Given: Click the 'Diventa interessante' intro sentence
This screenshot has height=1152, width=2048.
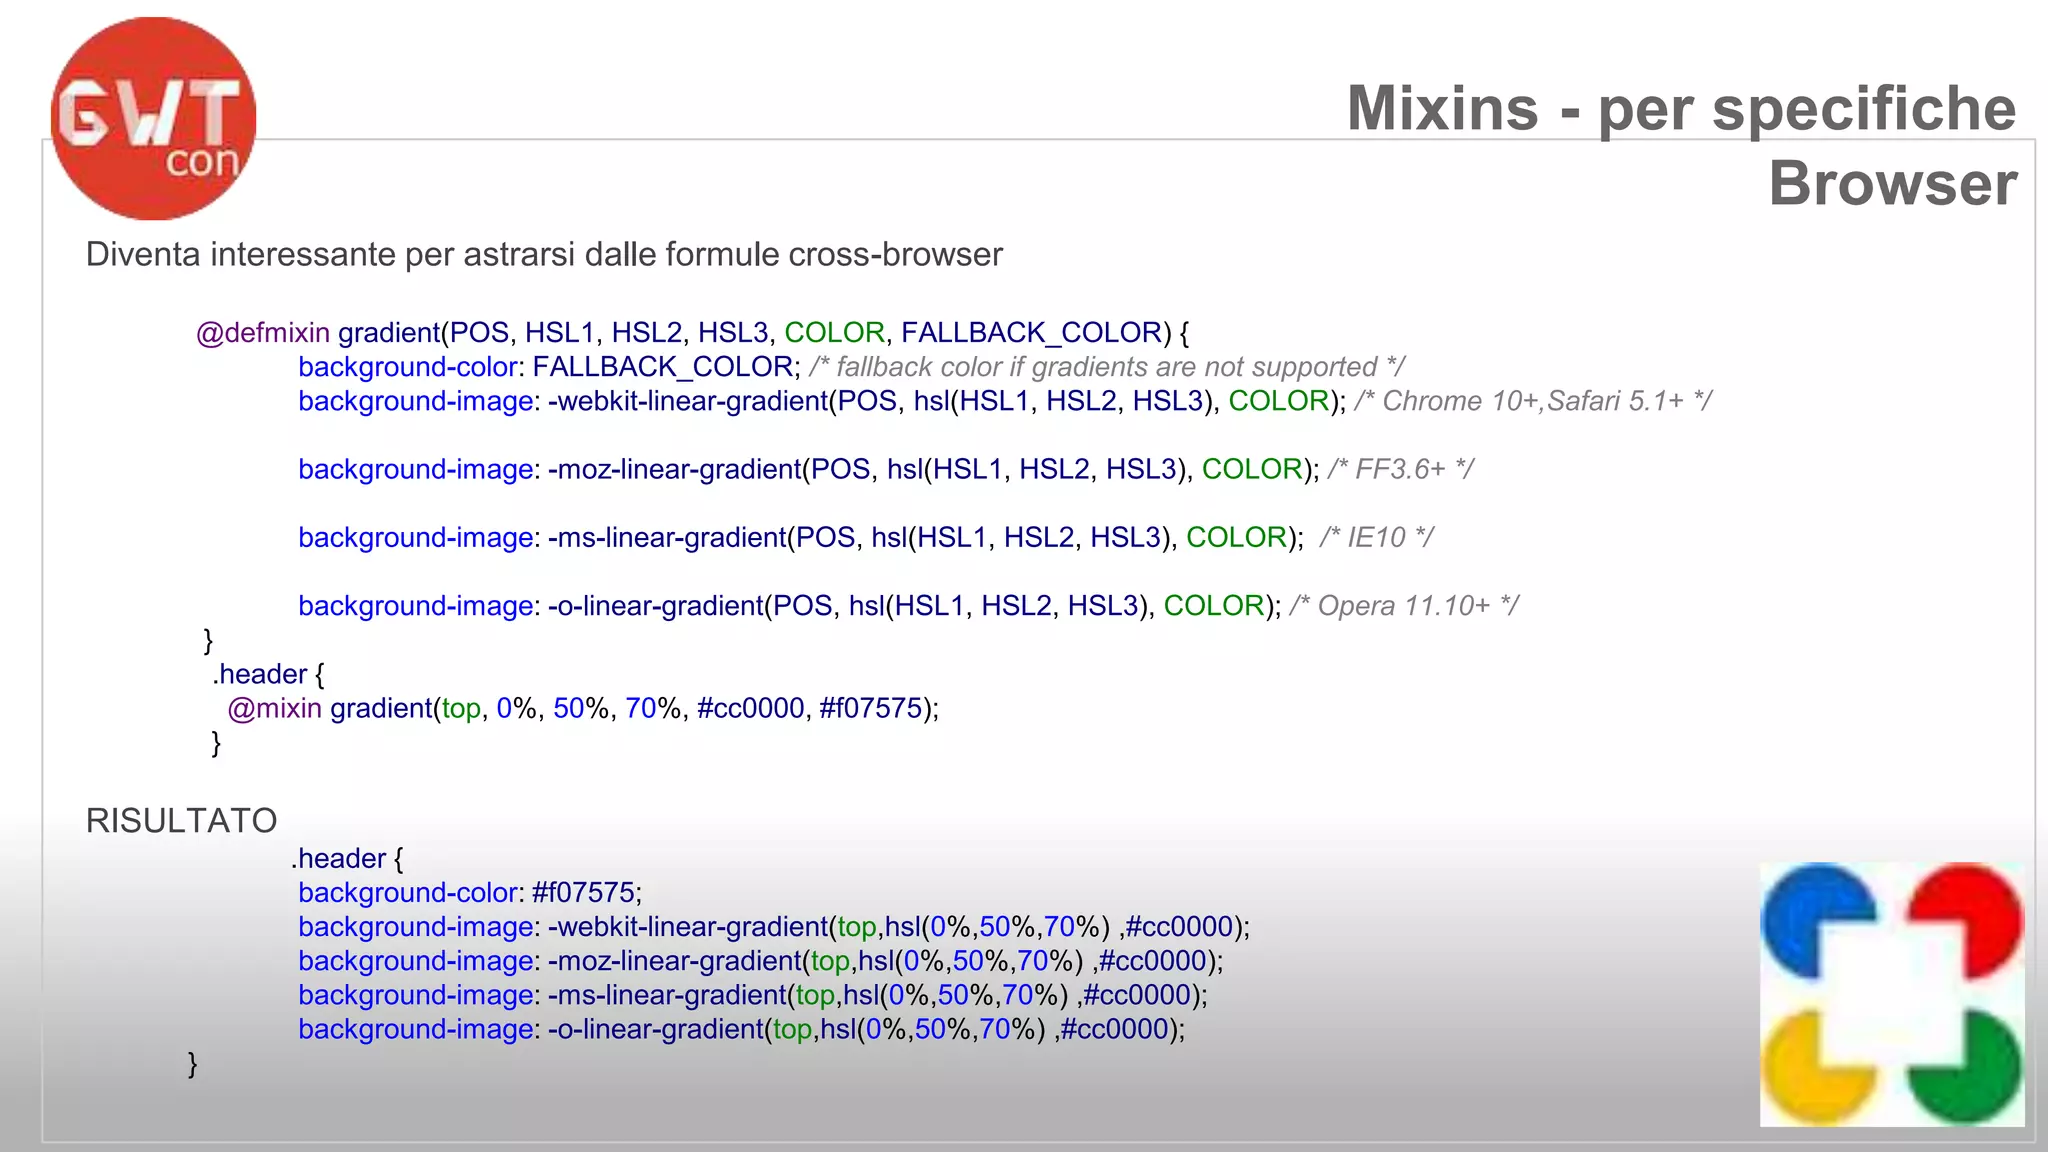Looking at the screenshot, I should pos(544,254).
